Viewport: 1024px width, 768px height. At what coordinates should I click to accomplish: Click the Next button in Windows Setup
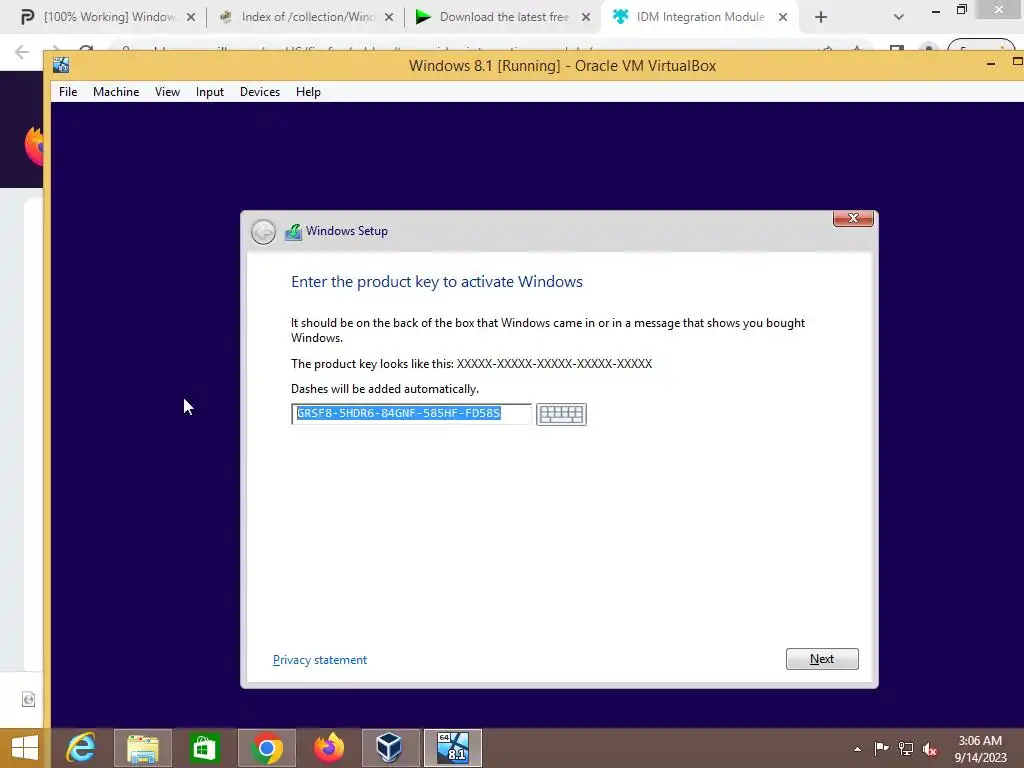pyautogui.click(x=822, y=659)
